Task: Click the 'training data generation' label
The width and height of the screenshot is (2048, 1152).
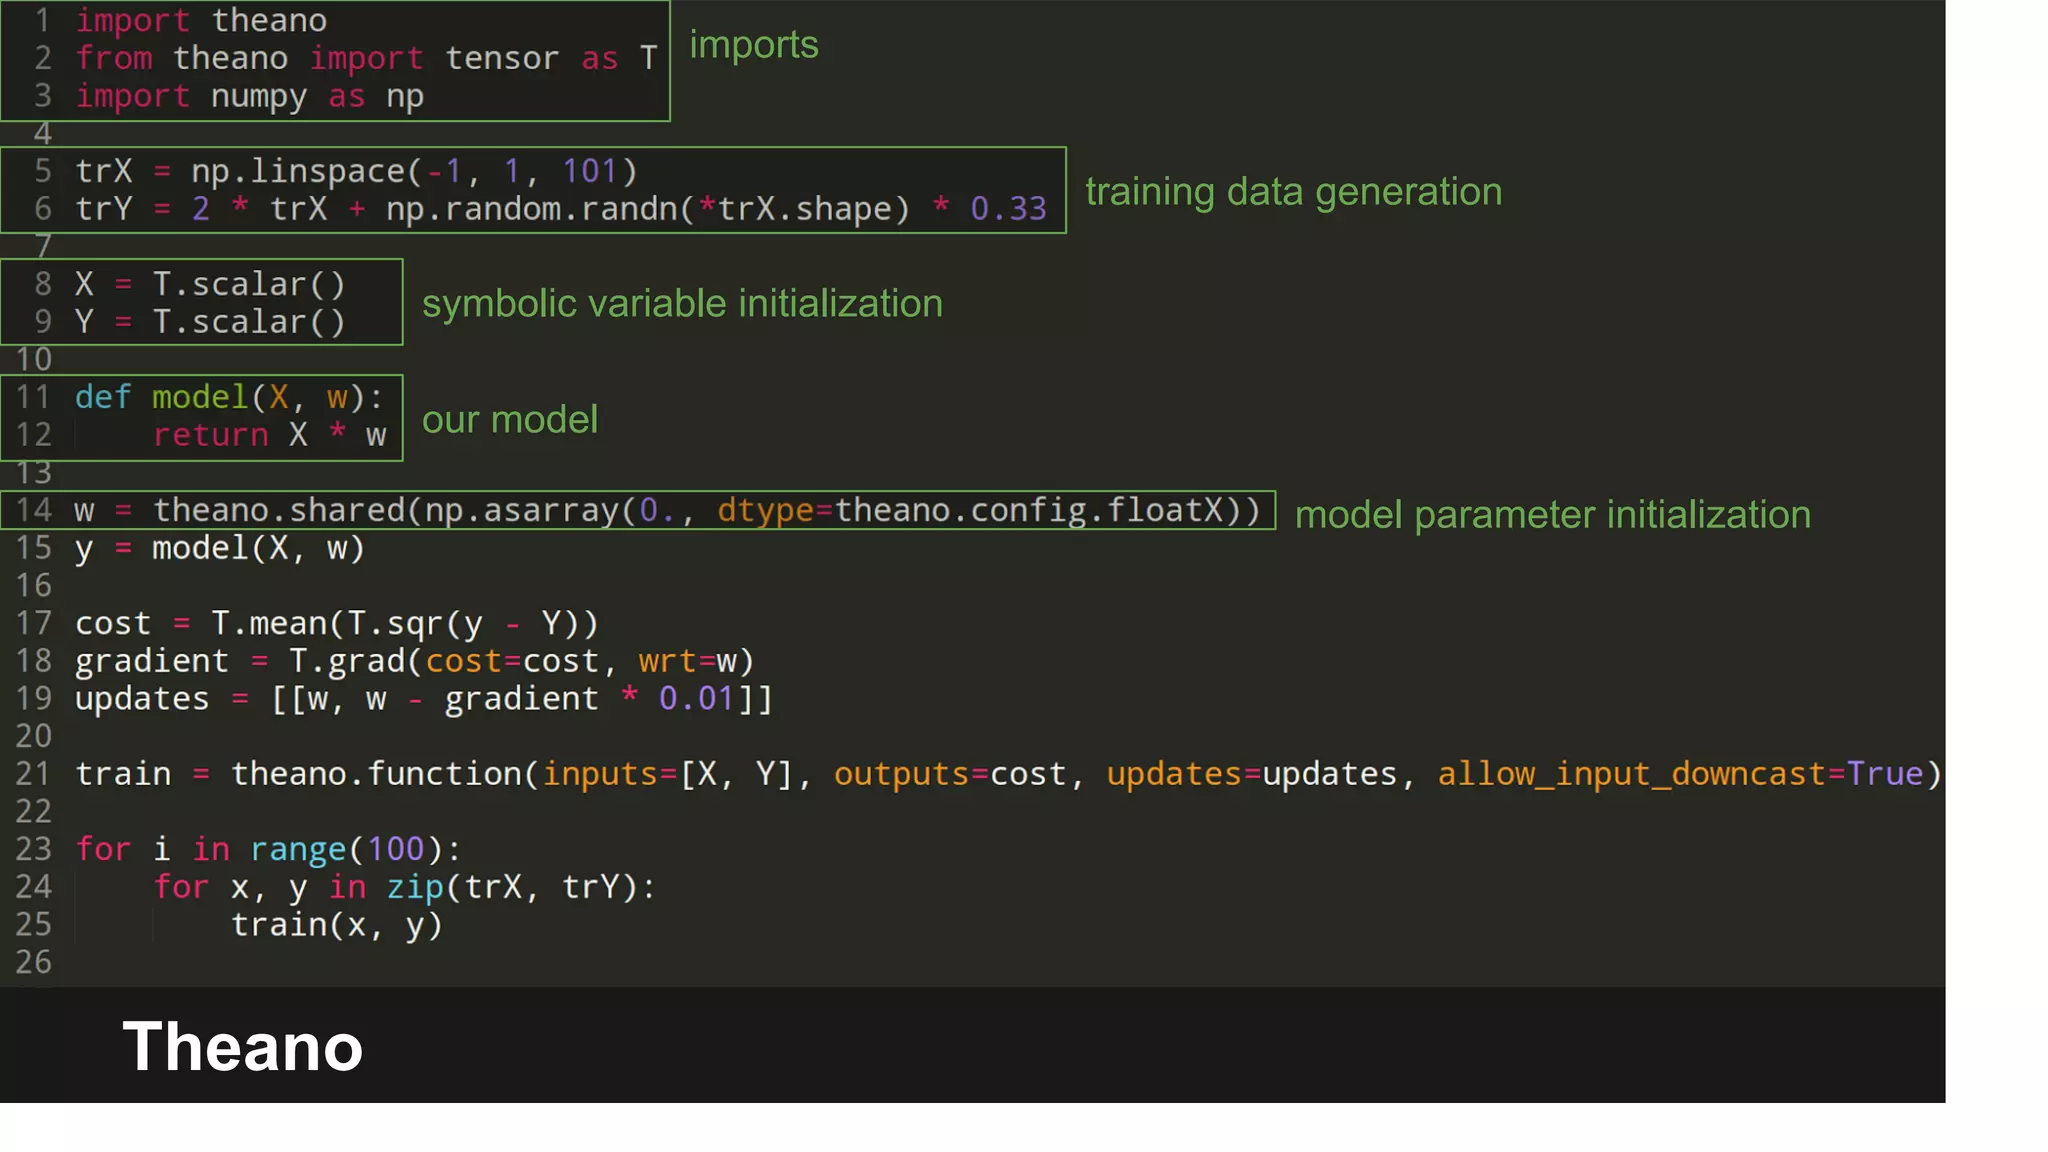Action: pos(1294,192)
